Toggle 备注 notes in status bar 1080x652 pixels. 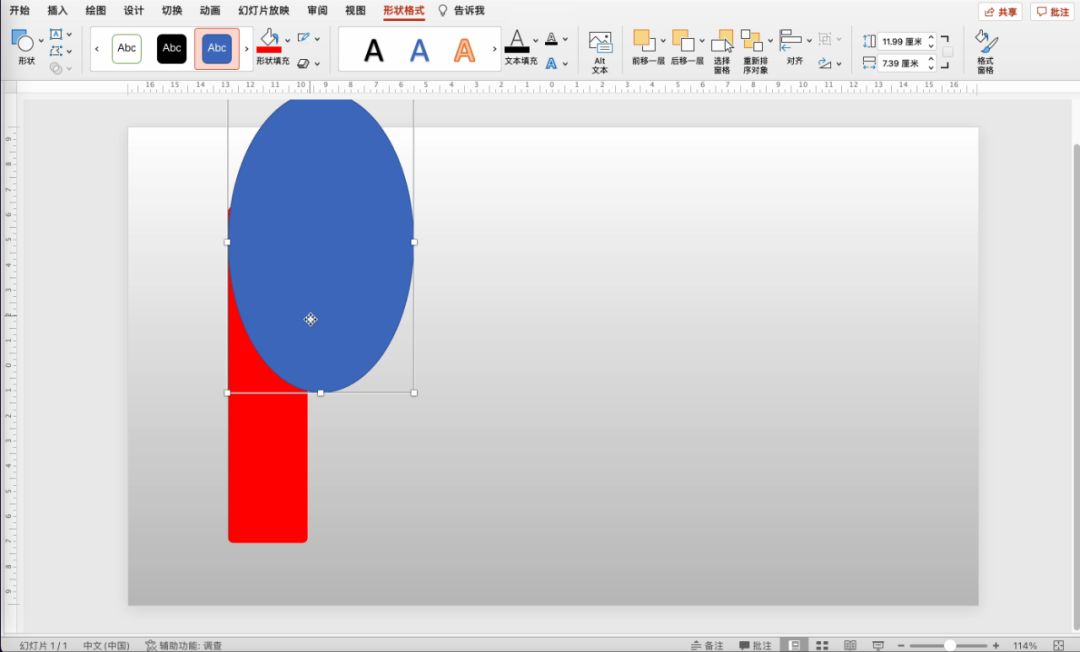(707, 645)
